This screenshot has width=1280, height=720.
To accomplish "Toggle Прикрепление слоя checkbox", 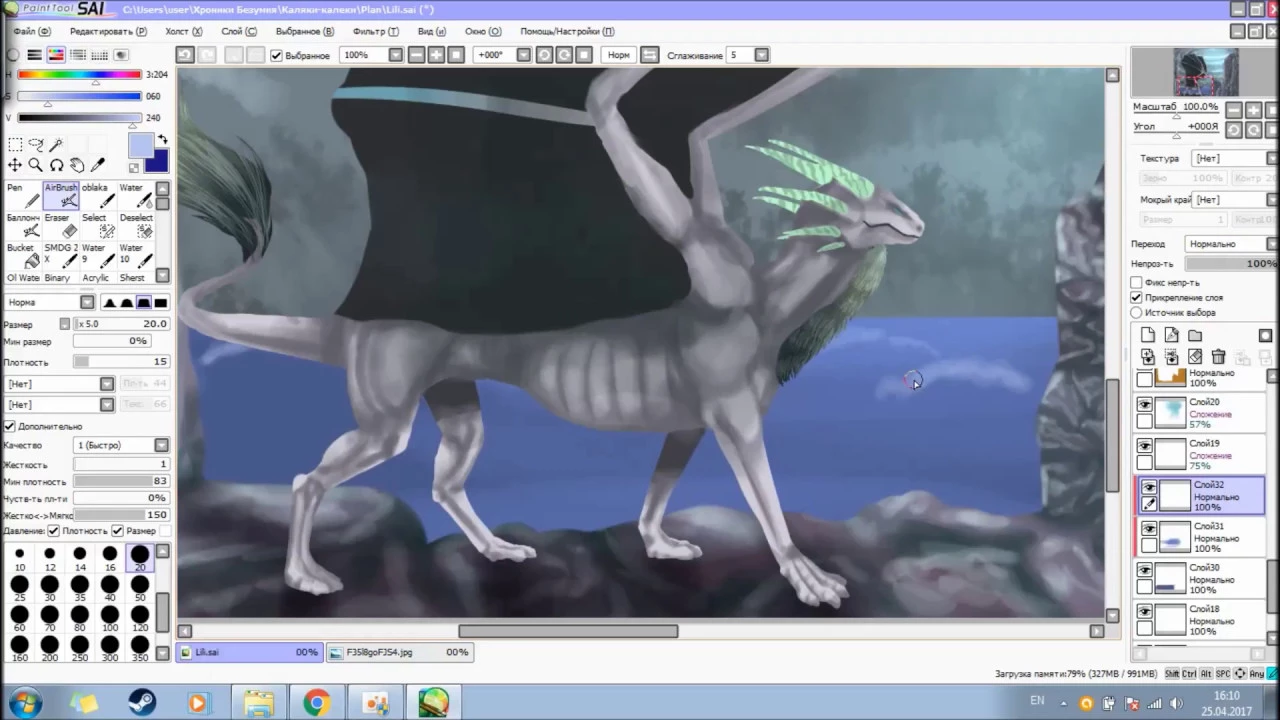I will click(1136, 298).
